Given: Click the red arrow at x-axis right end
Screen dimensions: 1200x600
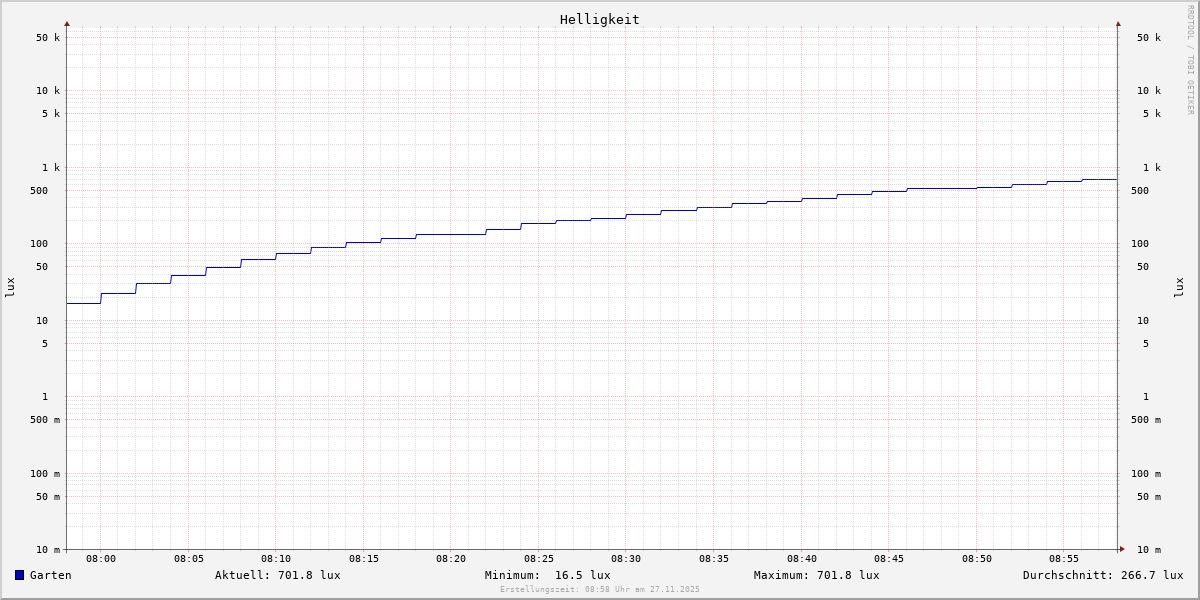Looking at the screenshot, I should pos(1122,549).
